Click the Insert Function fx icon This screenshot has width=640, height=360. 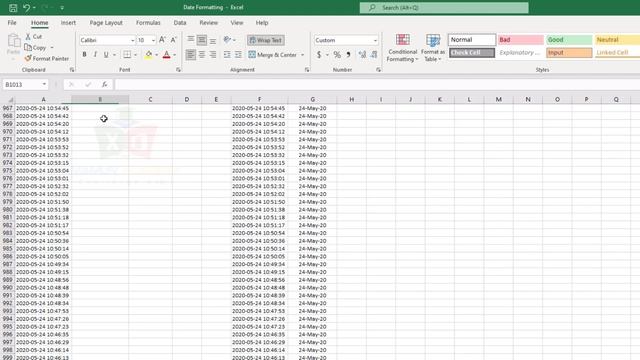[x=104, y=84]
